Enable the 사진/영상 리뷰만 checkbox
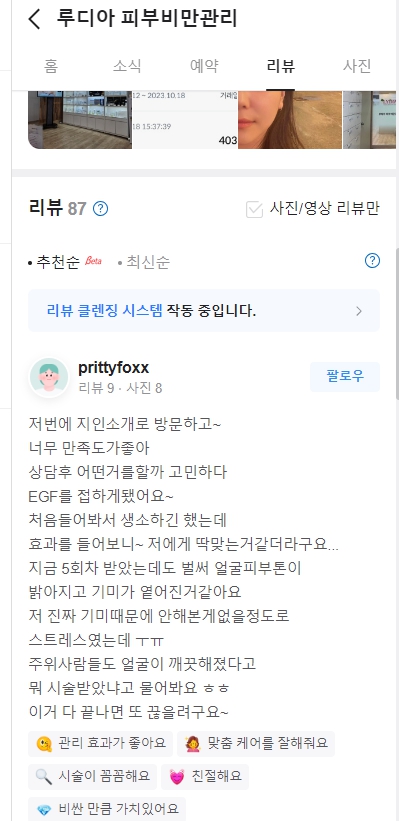The image size is (399, 821). [254, 209]
